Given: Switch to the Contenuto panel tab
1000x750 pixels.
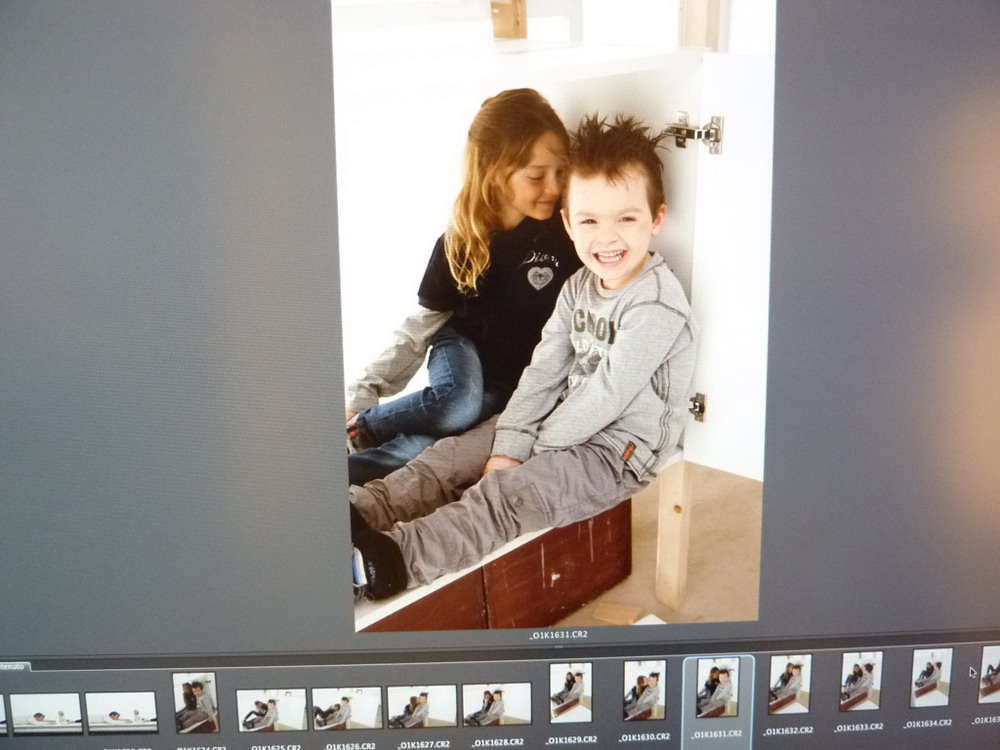Looking at the screenshot, I should [x=14, y=666].
